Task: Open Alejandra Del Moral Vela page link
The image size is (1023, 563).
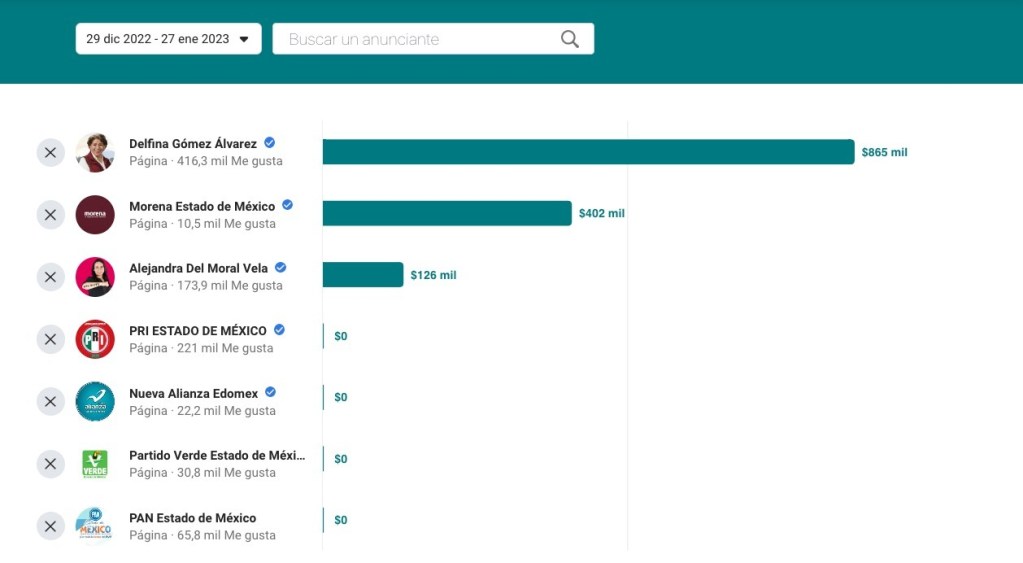Action: (x=198, y=268)
